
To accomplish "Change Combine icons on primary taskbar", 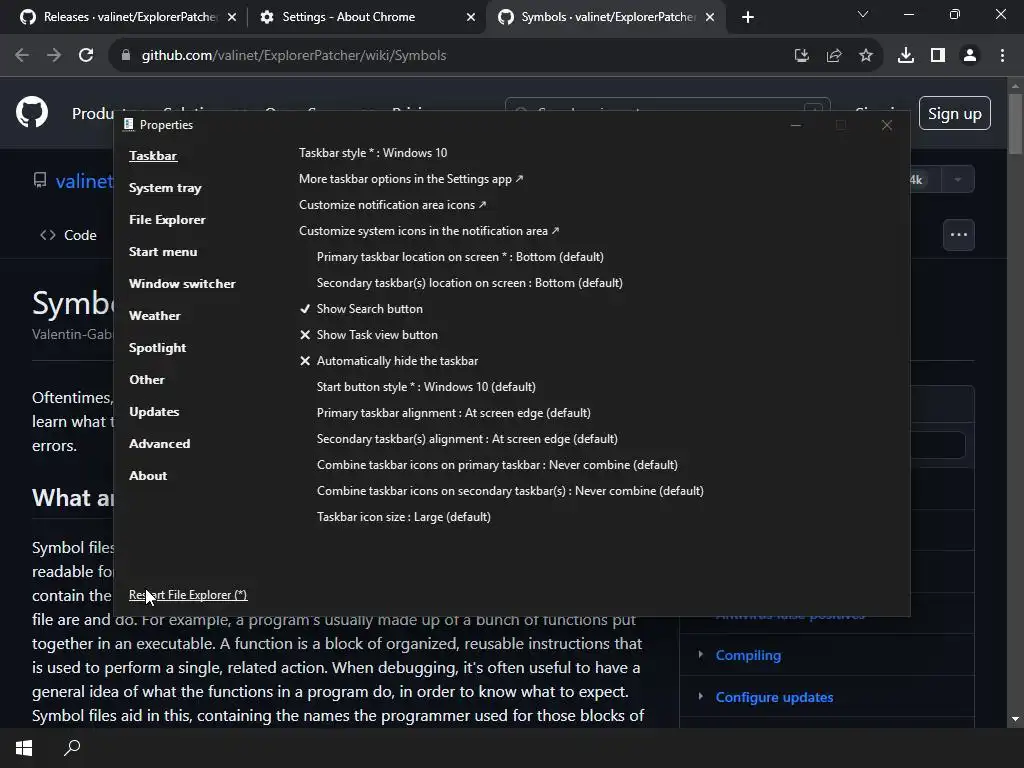I will tap(497, 465).
